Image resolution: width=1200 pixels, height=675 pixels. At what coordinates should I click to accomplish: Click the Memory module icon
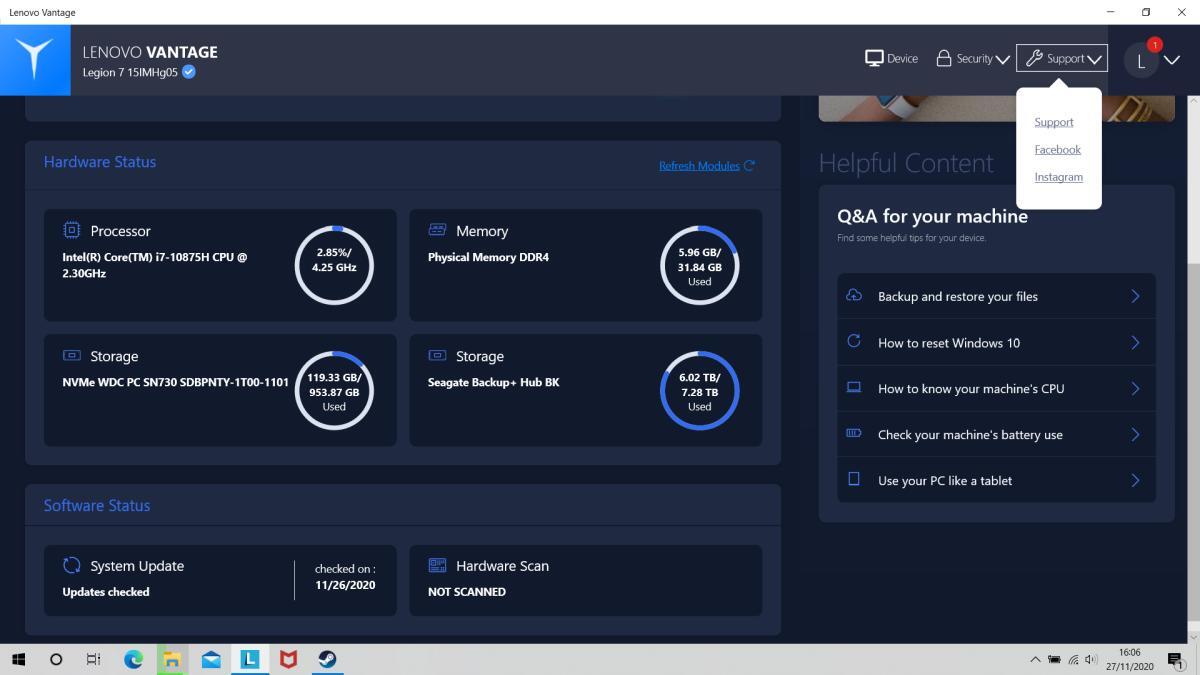pos(437,230)
